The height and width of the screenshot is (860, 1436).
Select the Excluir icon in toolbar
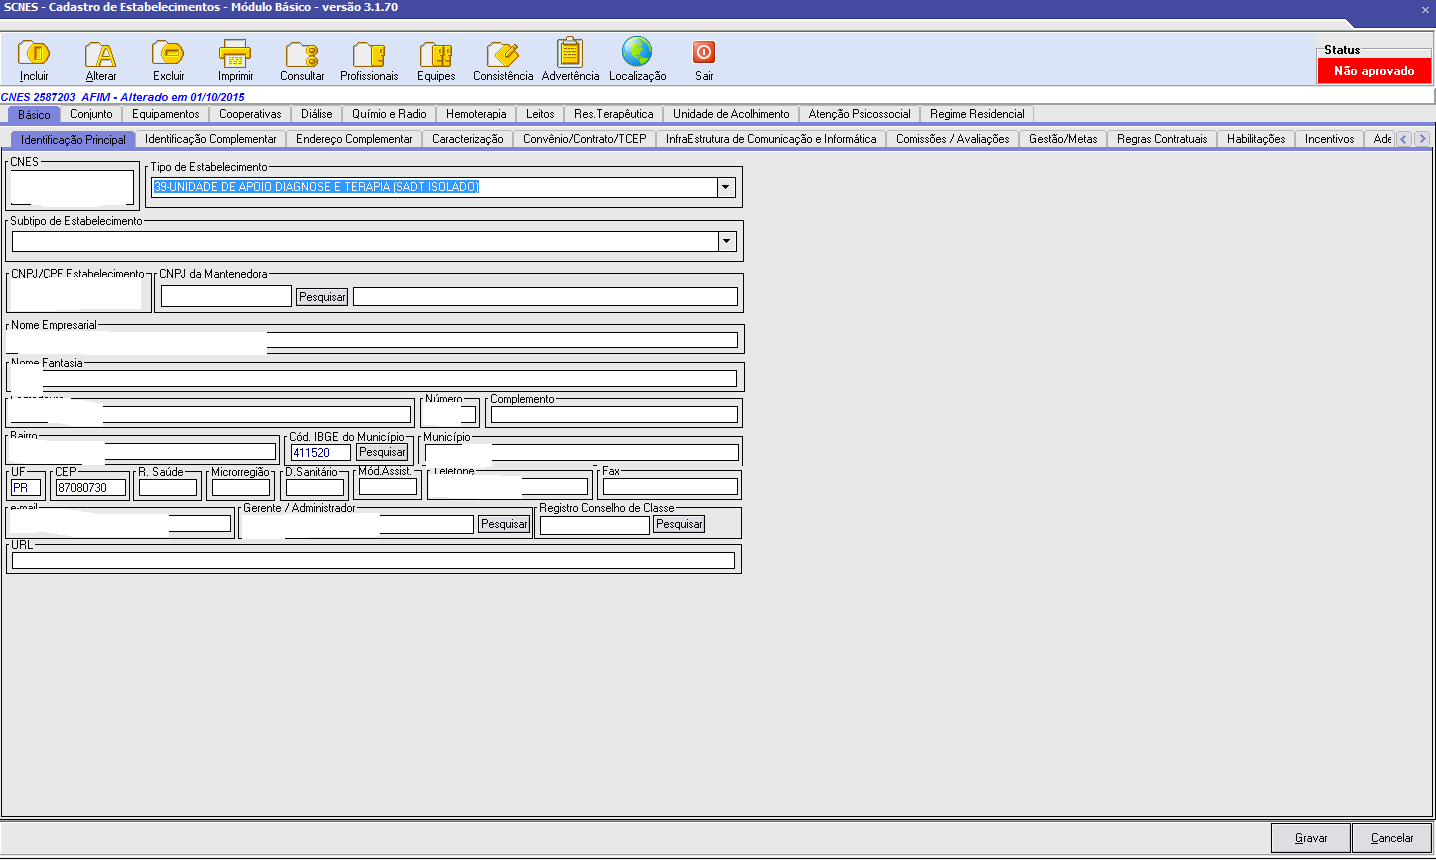click(x=168, y=54)
